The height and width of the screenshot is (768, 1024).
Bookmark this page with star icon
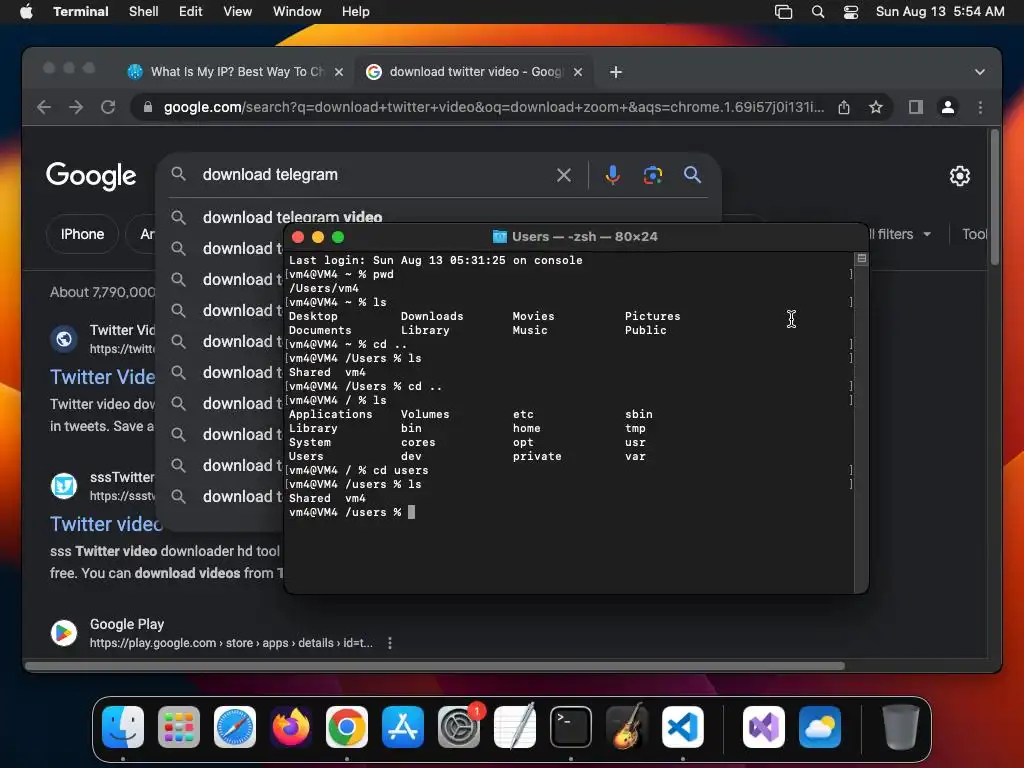point(876,107)
